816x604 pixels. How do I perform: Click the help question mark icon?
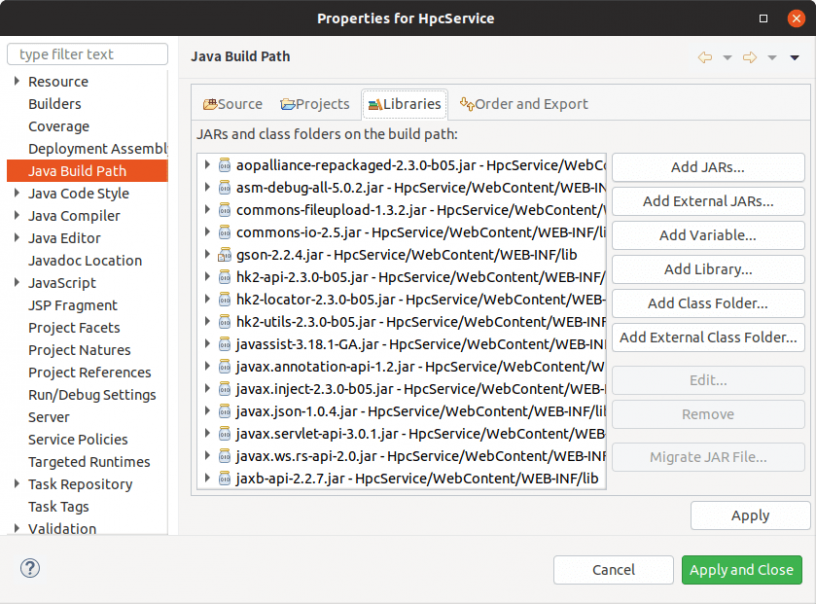[x=29, y=568]
